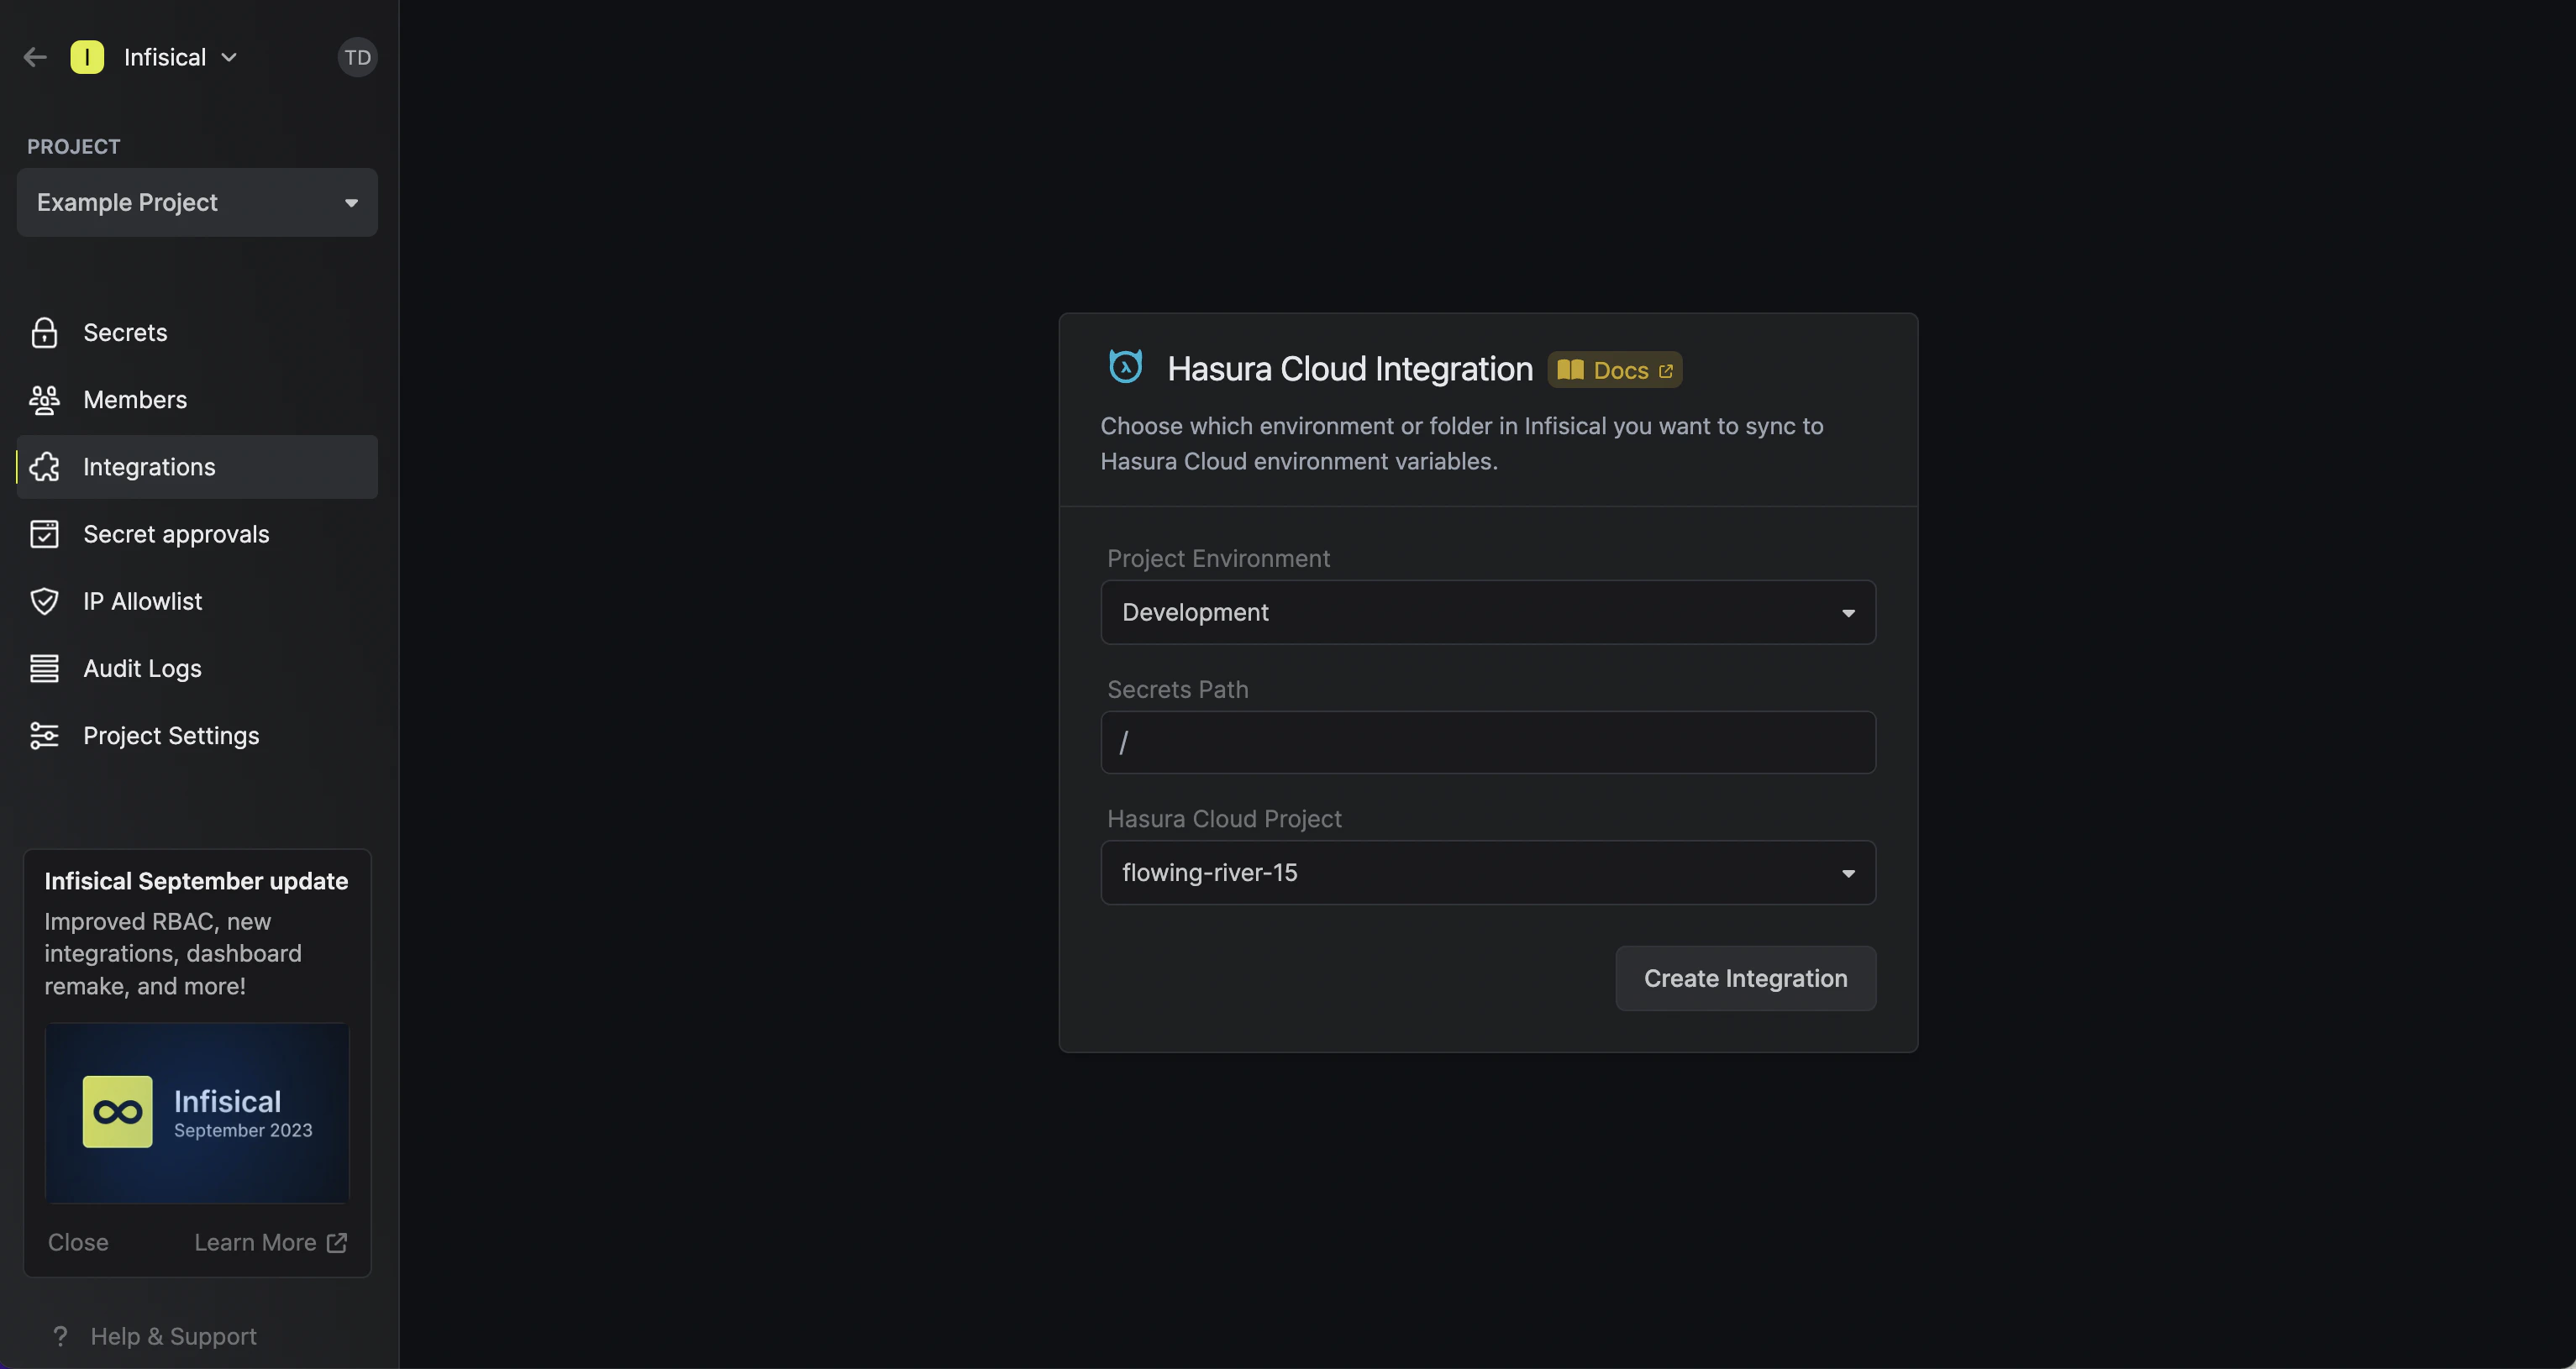Open the Hasura Cloud Project dropdown flowing-river-15

1488,872
